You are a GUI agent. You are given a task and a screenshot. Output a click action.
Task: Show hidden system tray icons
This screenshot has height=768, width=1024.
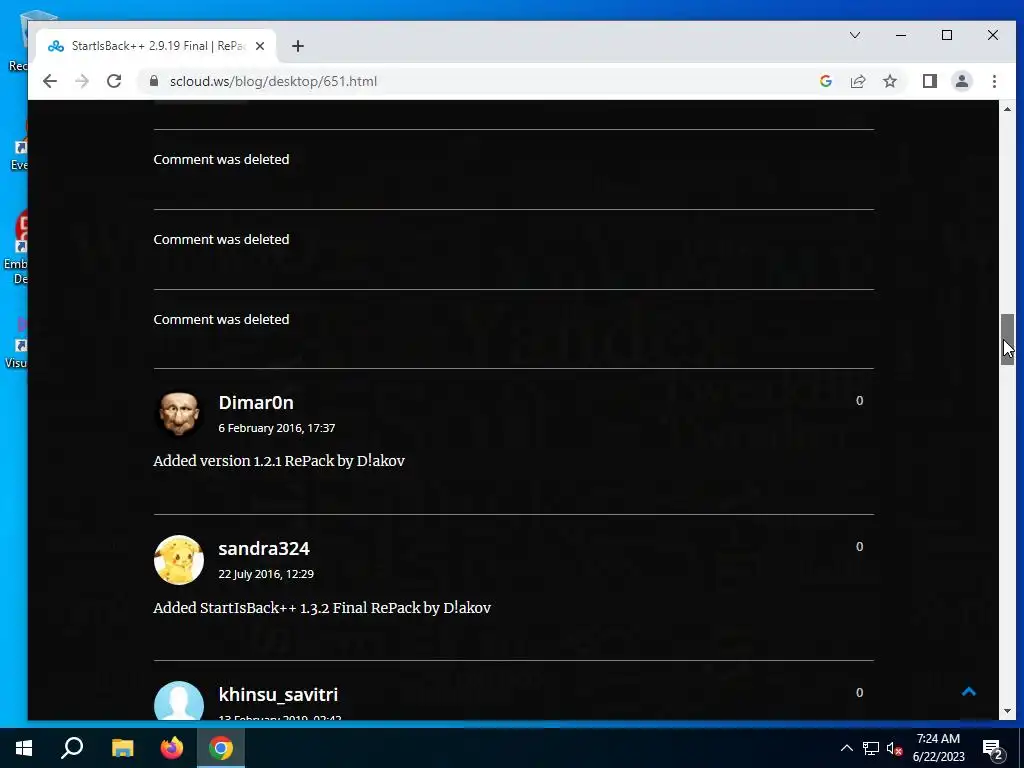[846, 748]
